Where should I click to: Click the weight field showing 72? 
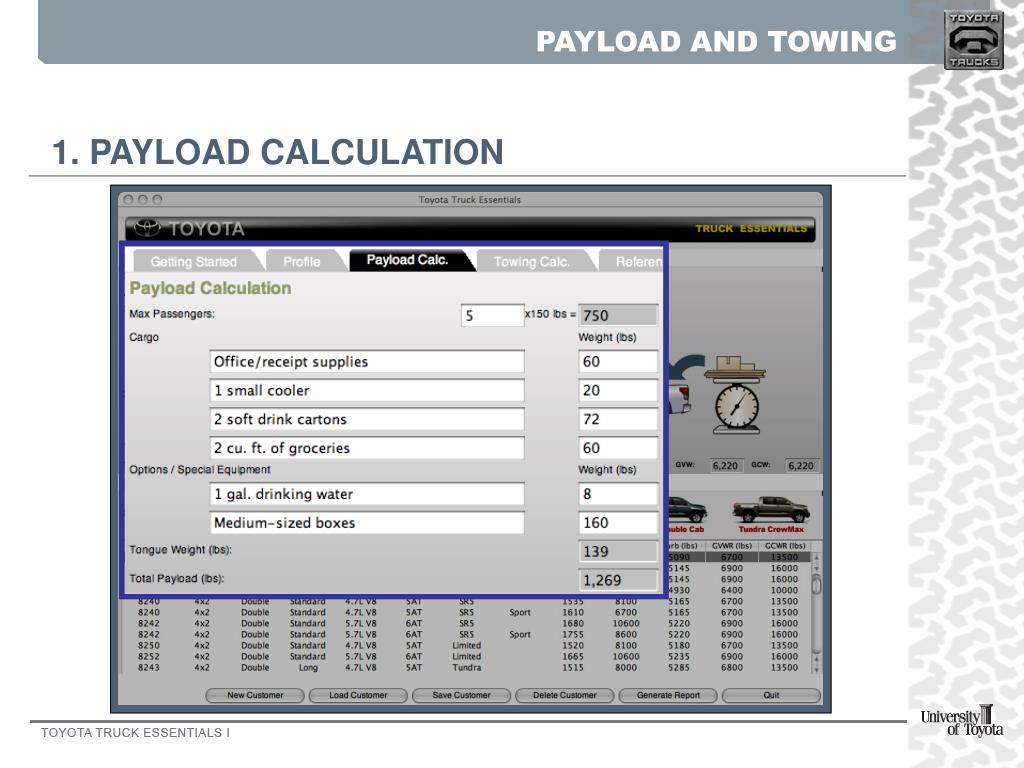pyautogui.click(x=618, y=419)
